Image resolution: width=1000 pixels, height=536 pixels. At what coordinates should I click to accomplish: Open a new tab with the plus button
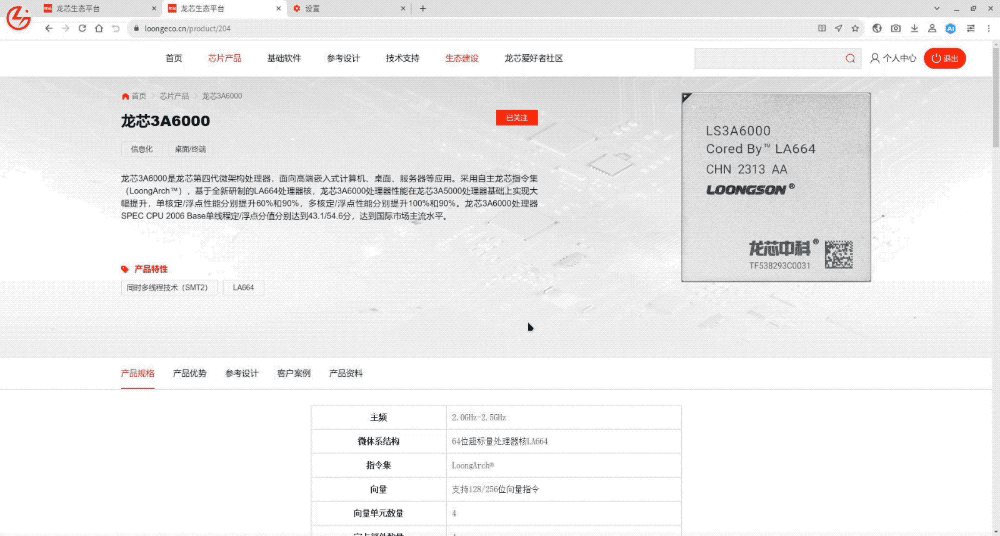(x=422, y=8)
